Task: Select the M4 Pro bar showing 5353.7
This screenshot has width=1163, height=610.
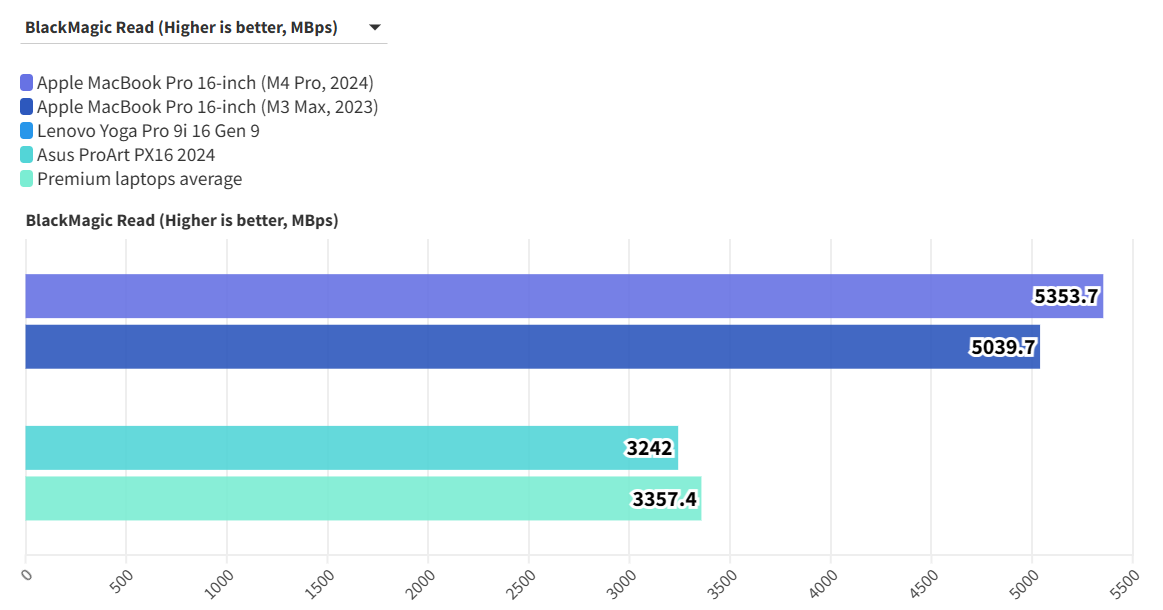Action: [500, 296]
